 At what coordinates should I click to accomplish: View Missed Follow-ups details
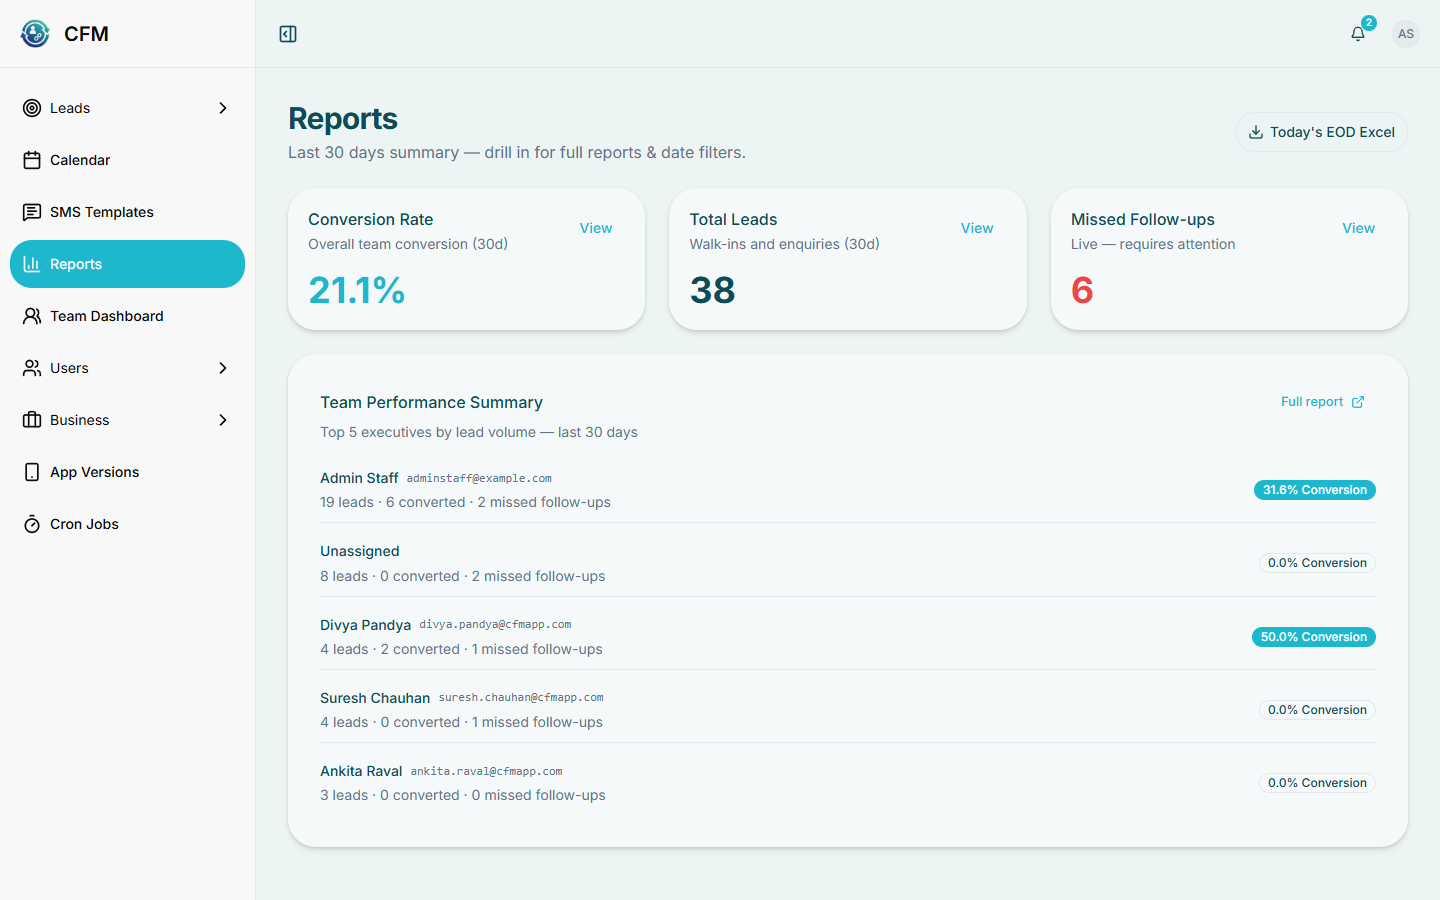(1358, 228)
